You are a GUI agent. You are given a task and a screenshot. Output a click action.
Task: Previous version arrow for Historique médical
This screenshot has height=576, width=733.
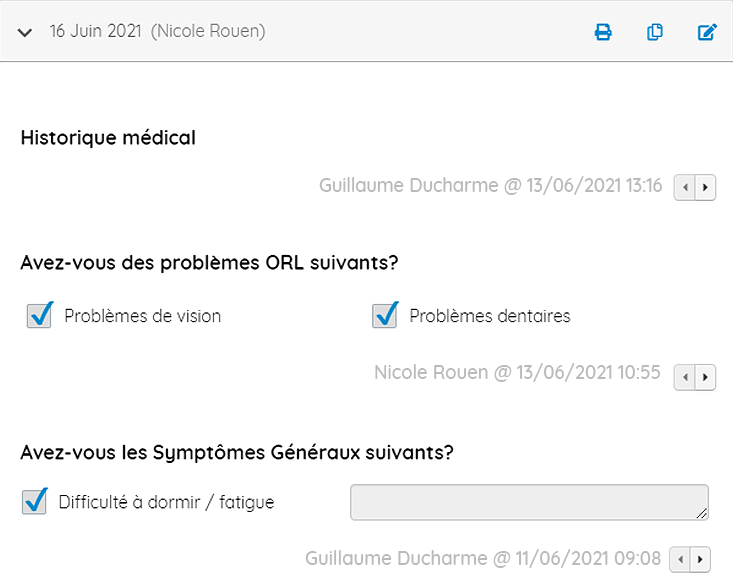[x=685, y=187]
